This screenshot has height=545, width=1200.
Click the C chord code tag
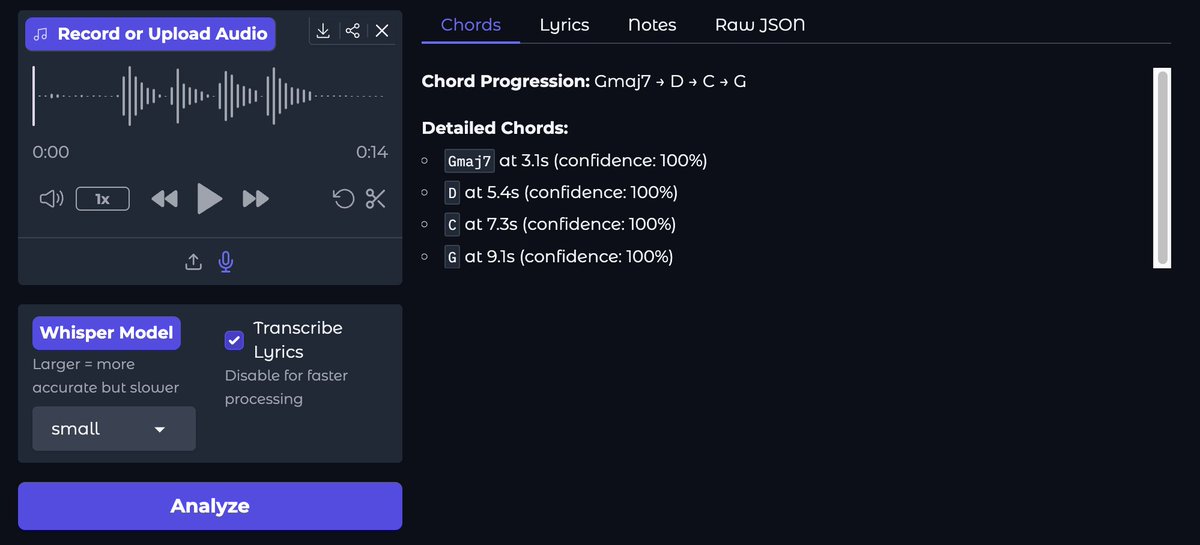pos(452,225)
